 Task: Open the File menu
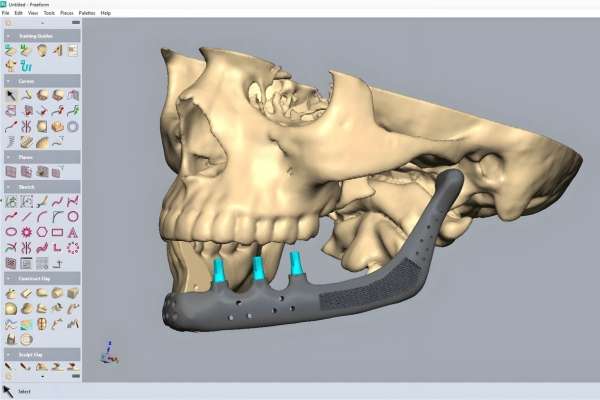6,13
